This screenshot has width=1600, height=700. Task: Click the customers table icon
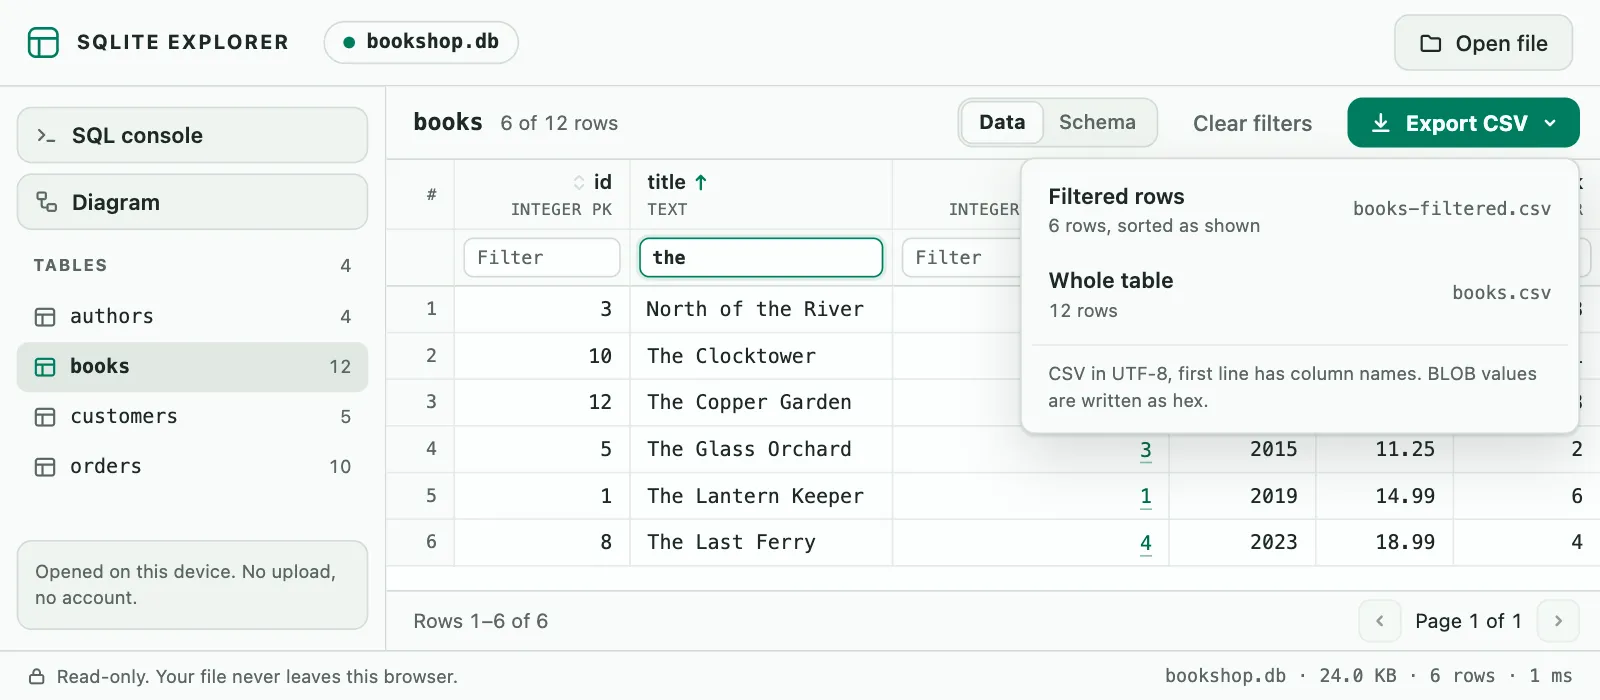[45, 417]
